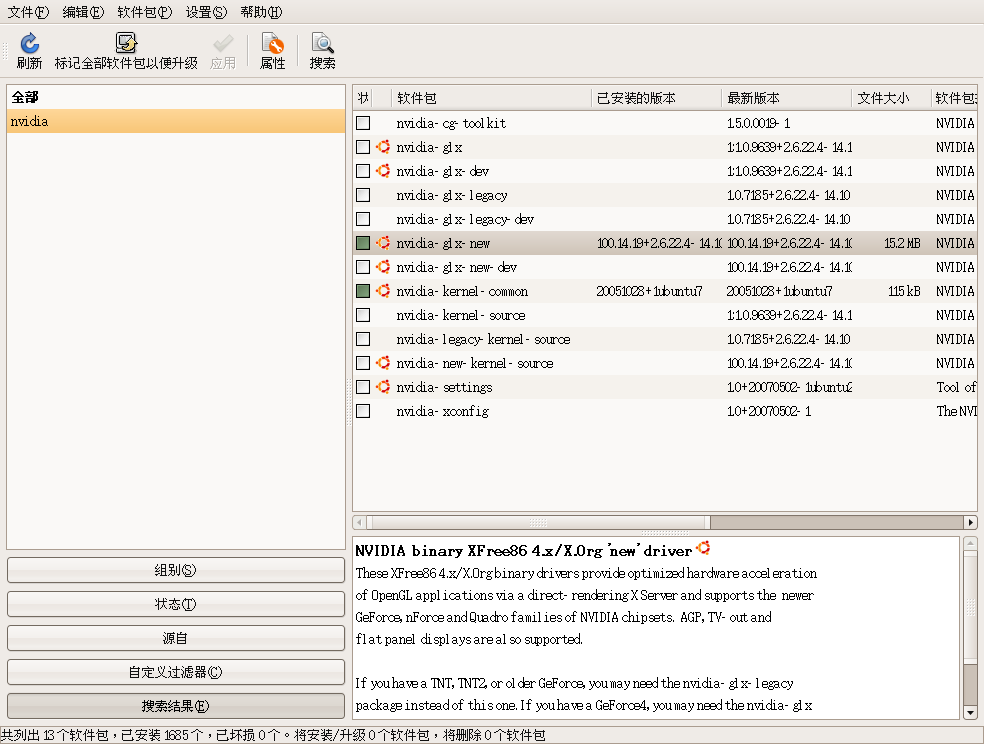984x744 pixels.
Task: Click Ubuntu support icon beside nvidia-glx
Action: tap(383, 147)
